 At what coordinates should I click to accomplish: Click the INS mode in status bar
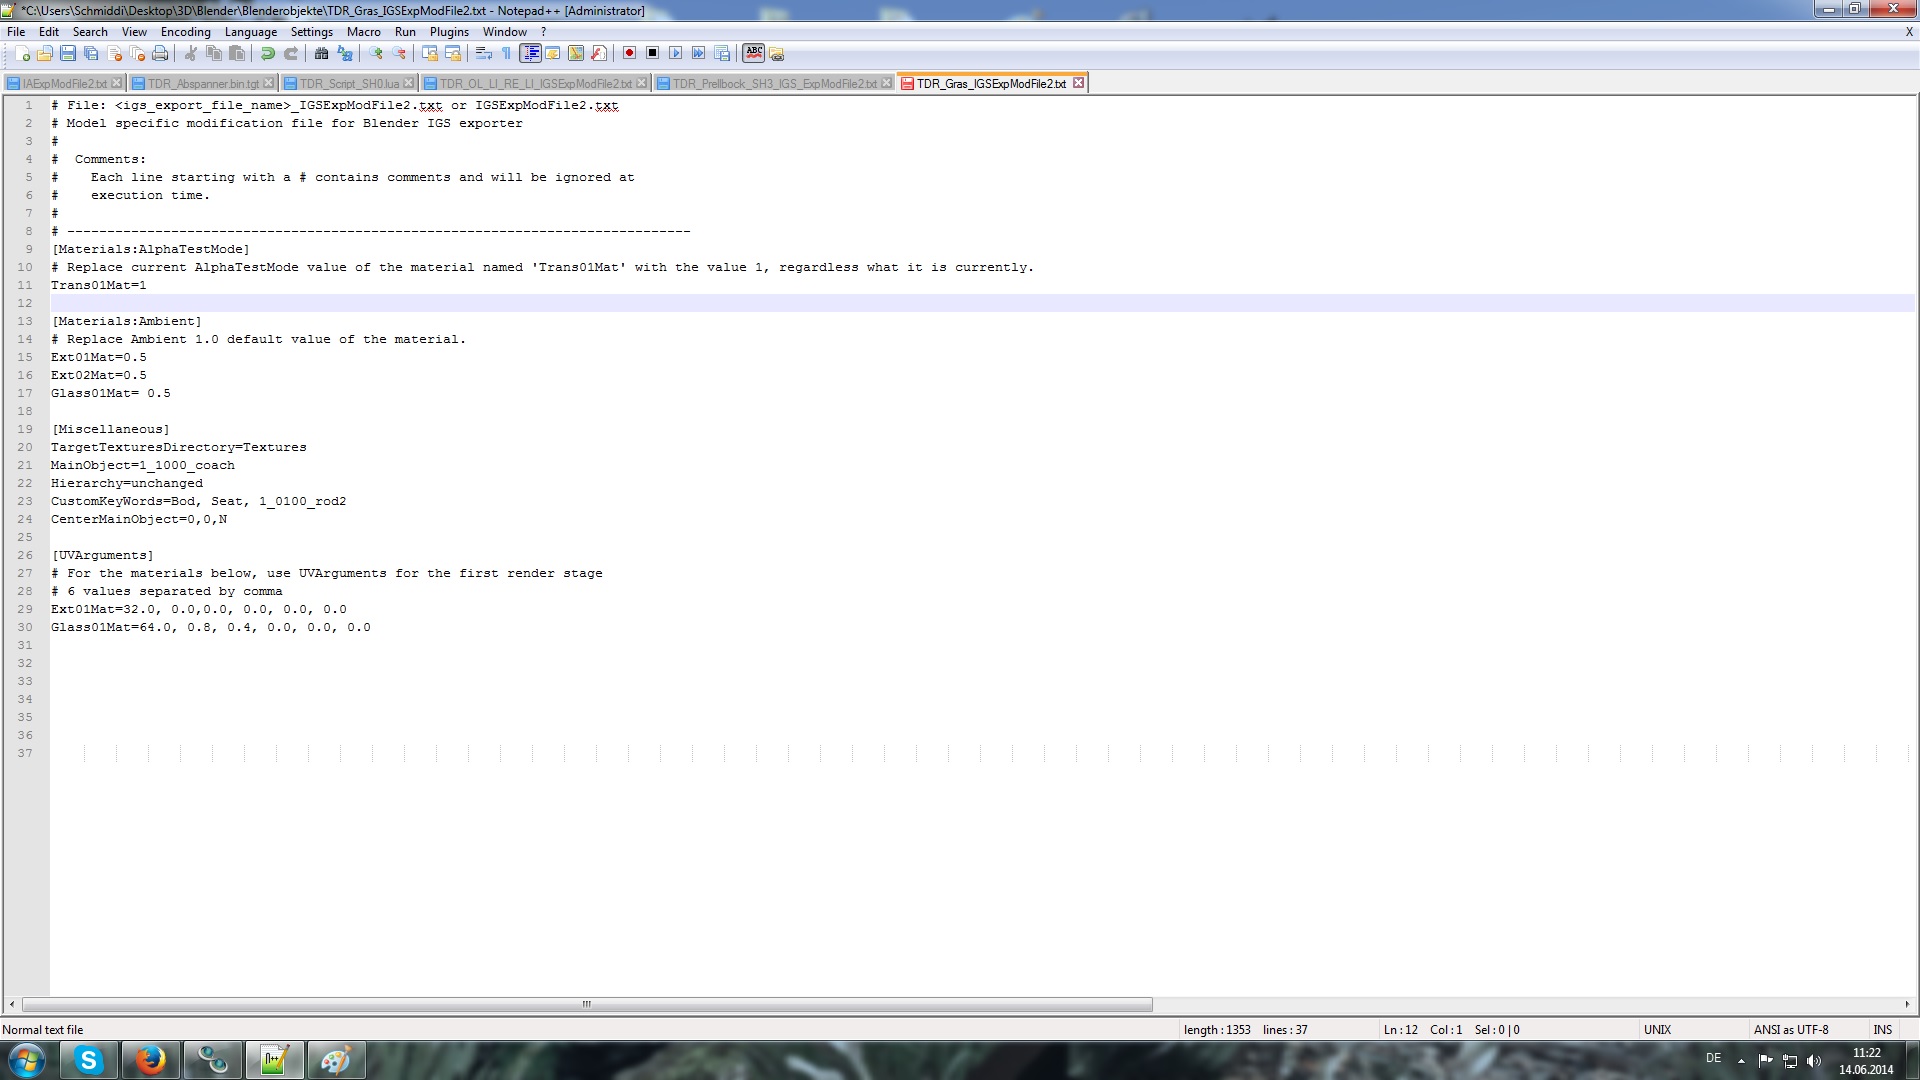1882,1029
